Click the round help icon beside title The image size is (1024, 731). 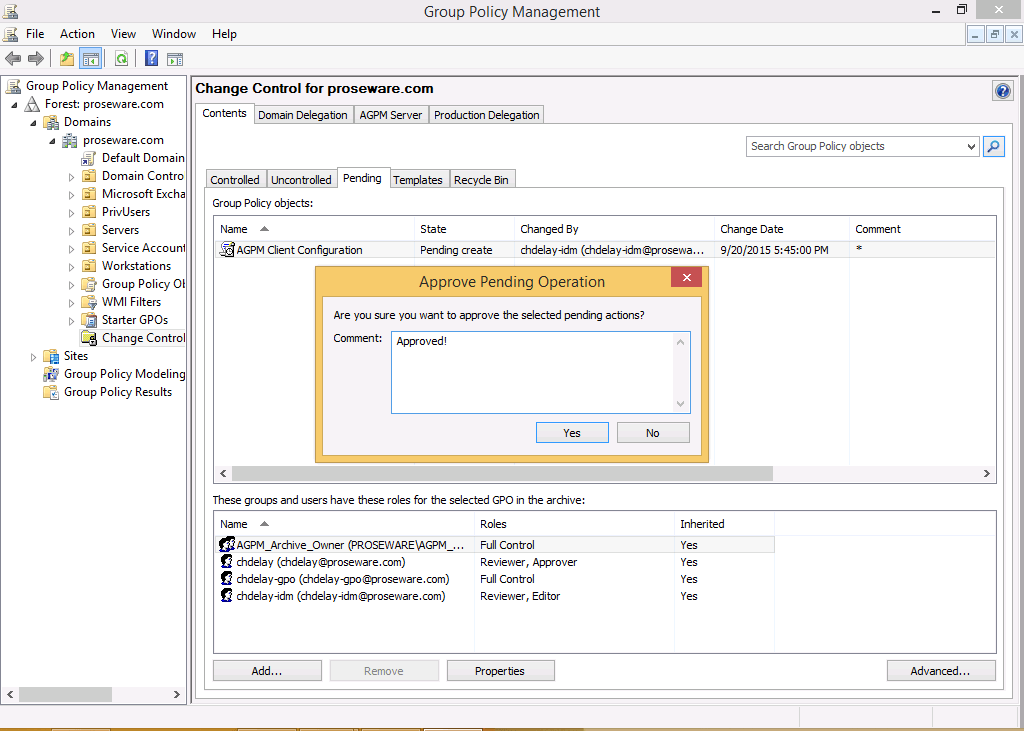point(1002,91)
